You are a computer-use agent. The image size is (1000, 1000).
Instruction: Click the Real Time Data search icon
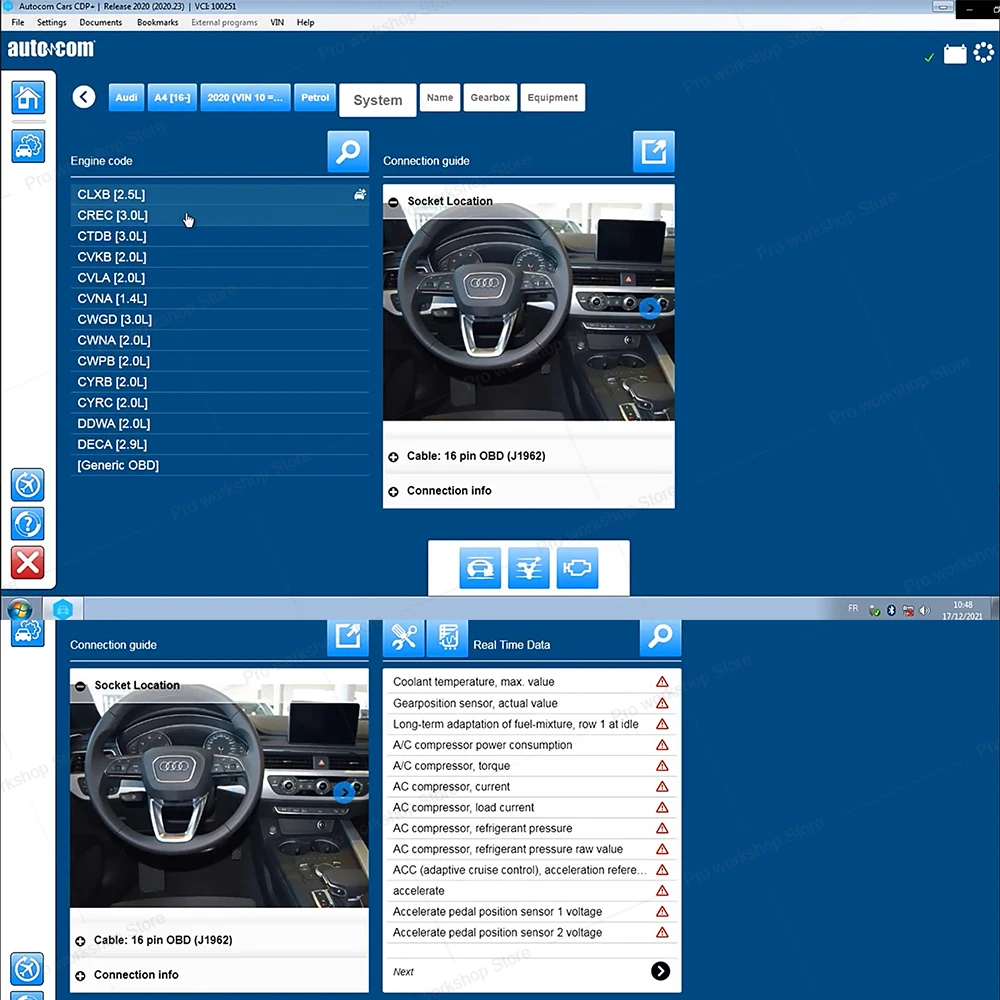tap(660, 637)
